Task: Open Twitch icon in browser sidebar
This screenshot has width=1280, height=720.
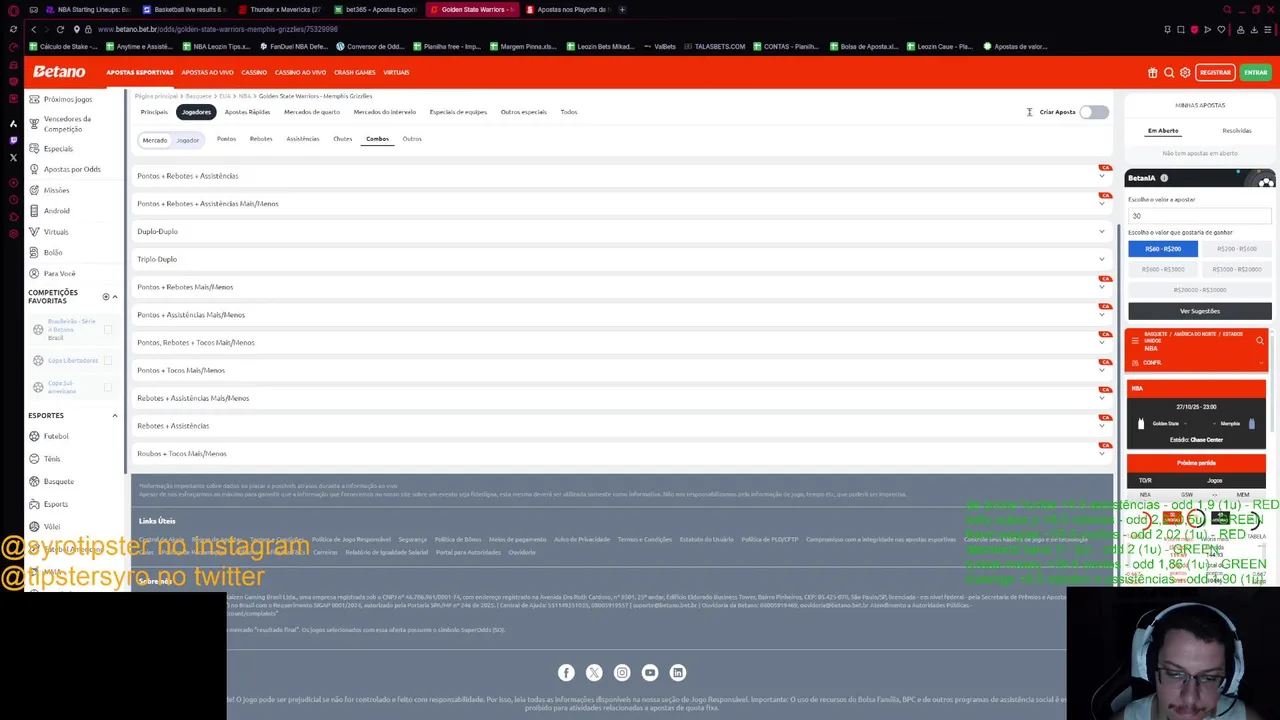Action: [13, 141]
